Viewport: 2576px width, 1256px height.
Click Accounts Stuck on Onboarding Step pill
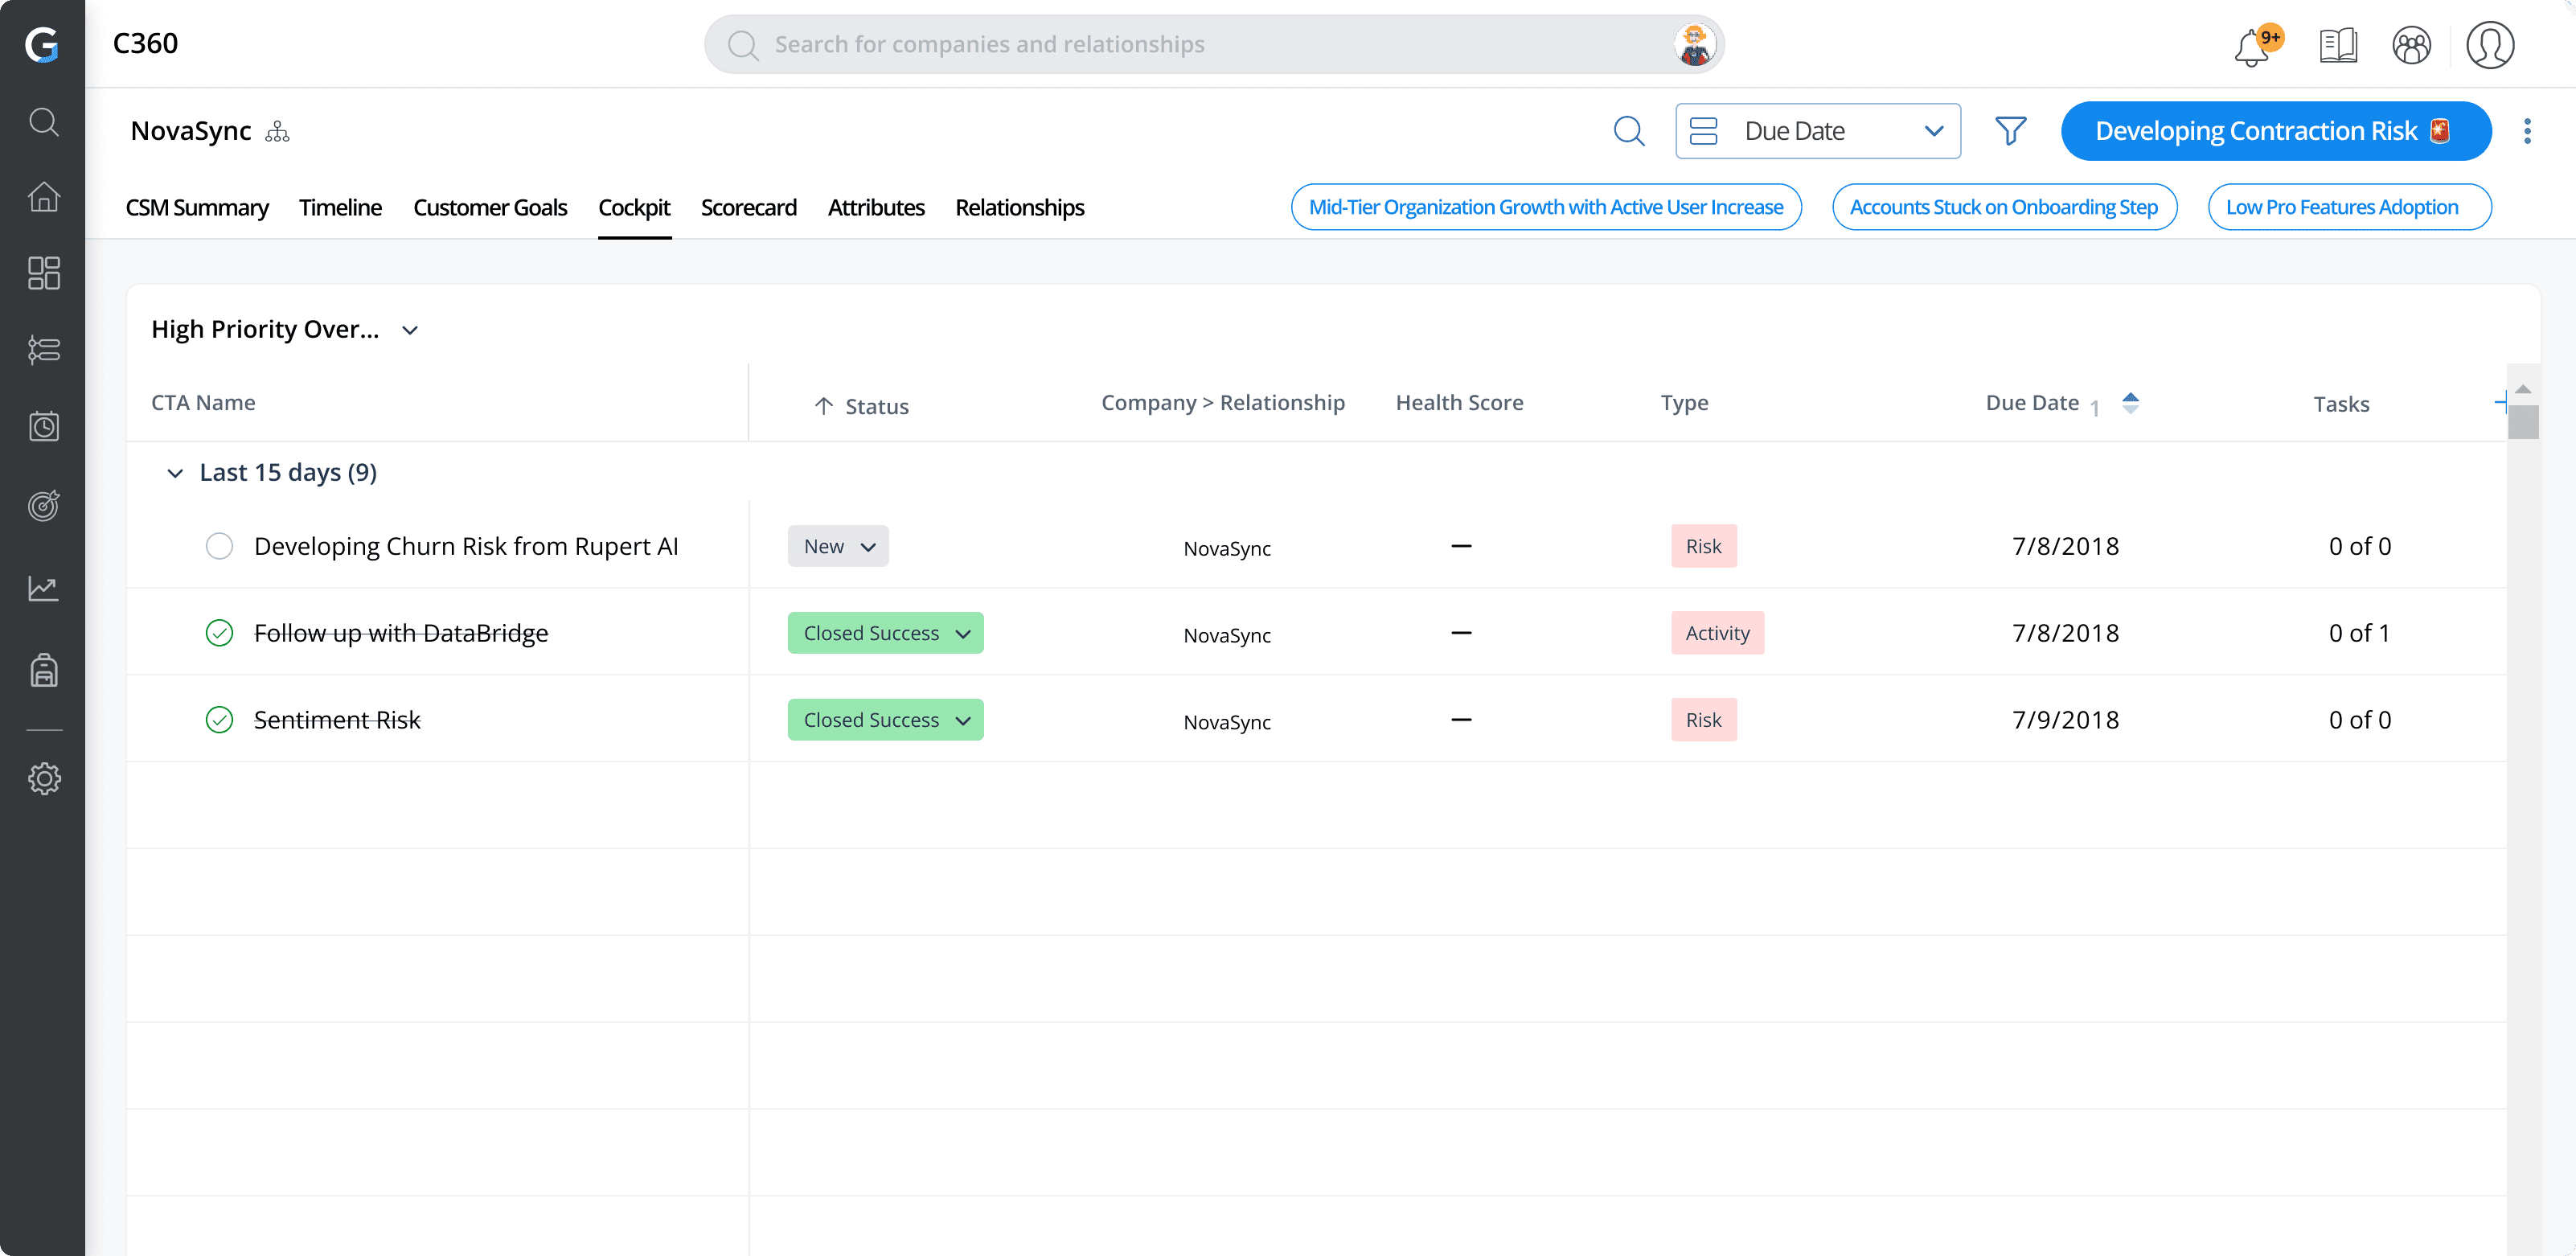coord(2004,207)
